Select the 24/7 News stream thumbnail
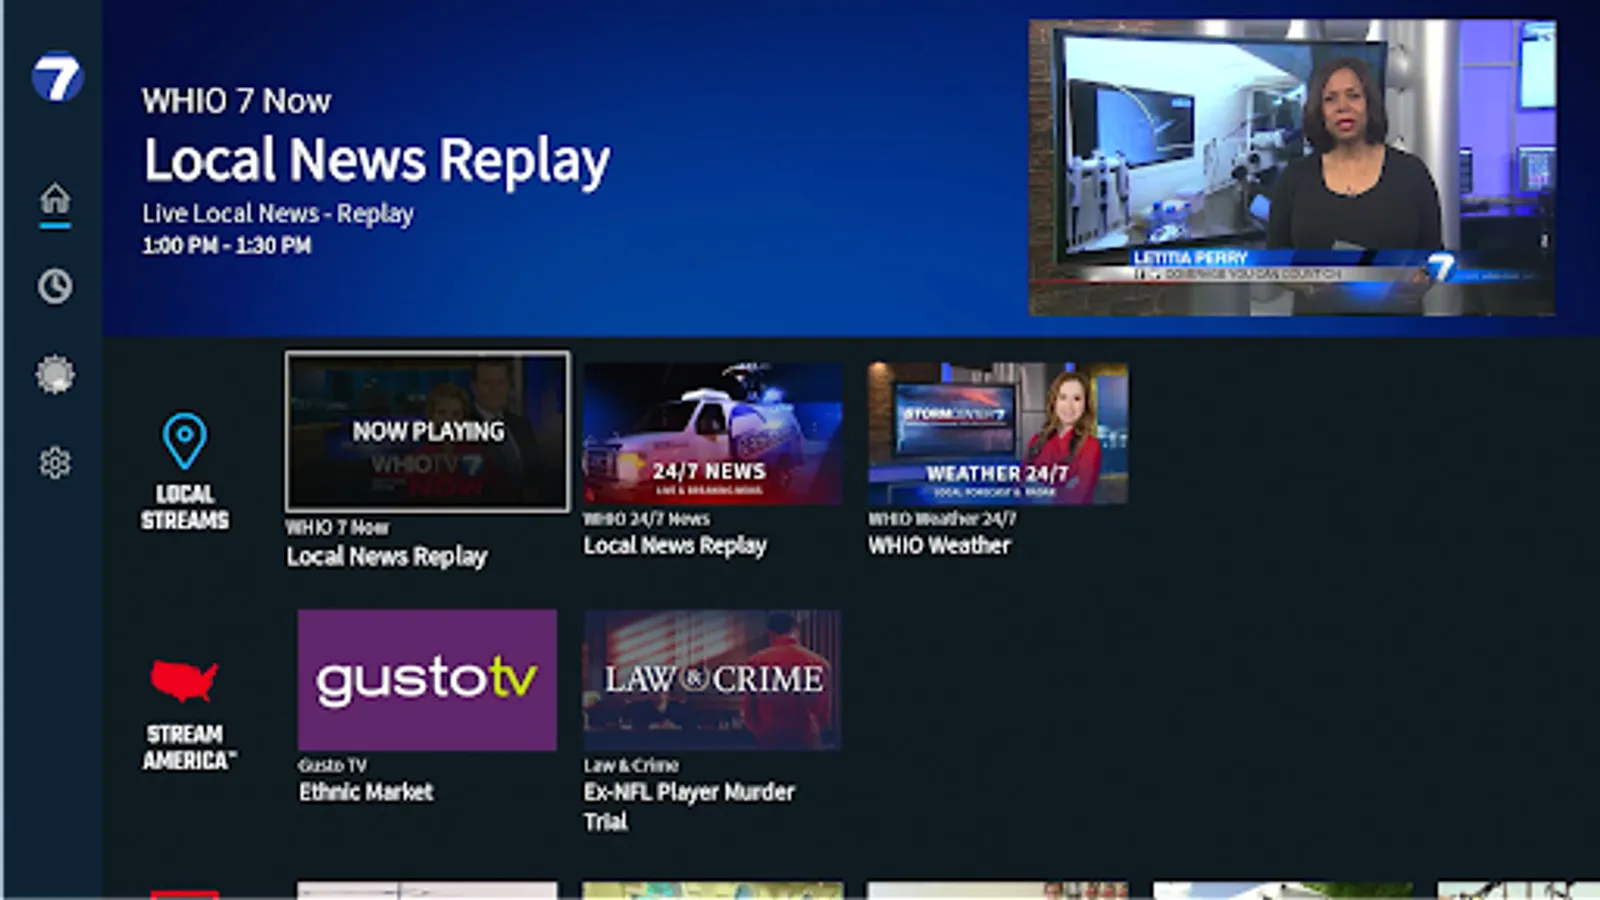This screenshot has height=900, width=1600. (x=712, y=433)
